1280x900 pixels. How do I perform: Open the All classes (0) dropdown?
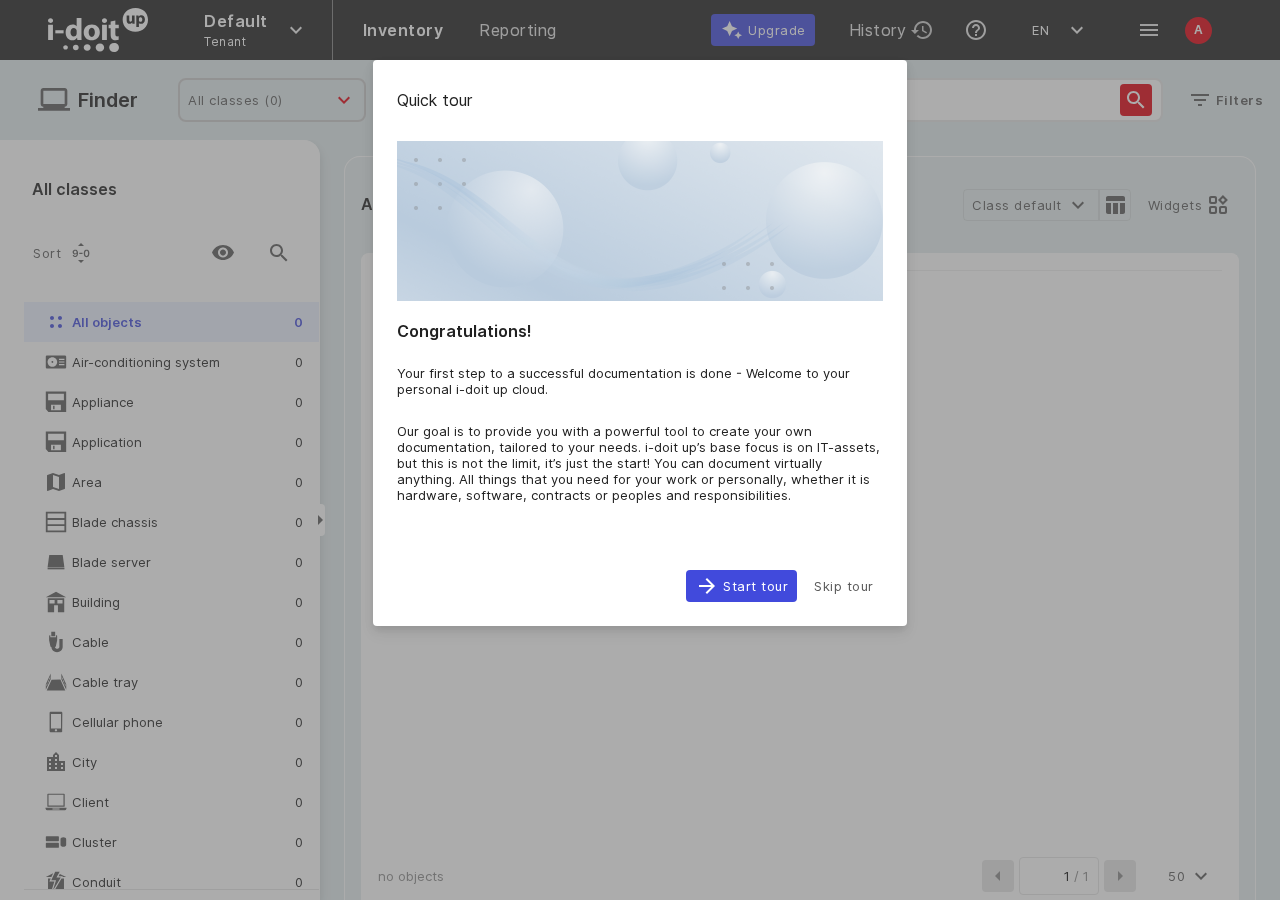pyautogui.click(x=272, y=100)
